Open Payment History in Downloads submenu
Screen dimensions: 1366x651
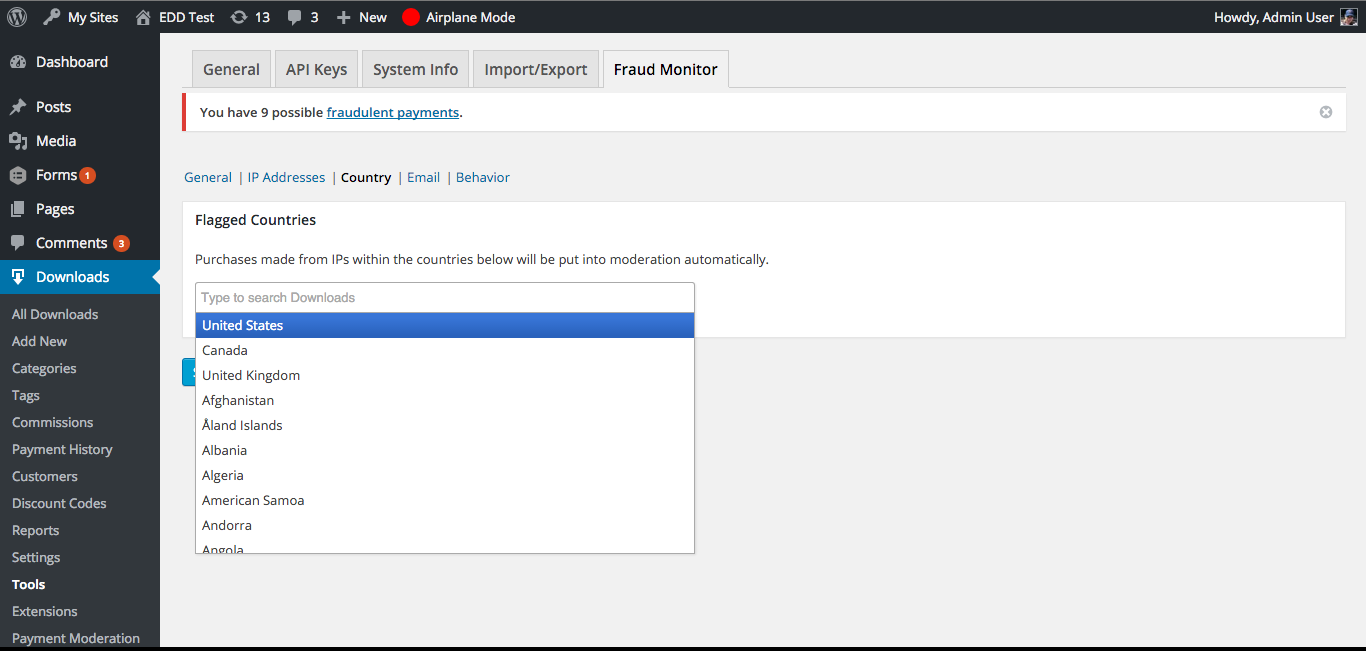62,449
